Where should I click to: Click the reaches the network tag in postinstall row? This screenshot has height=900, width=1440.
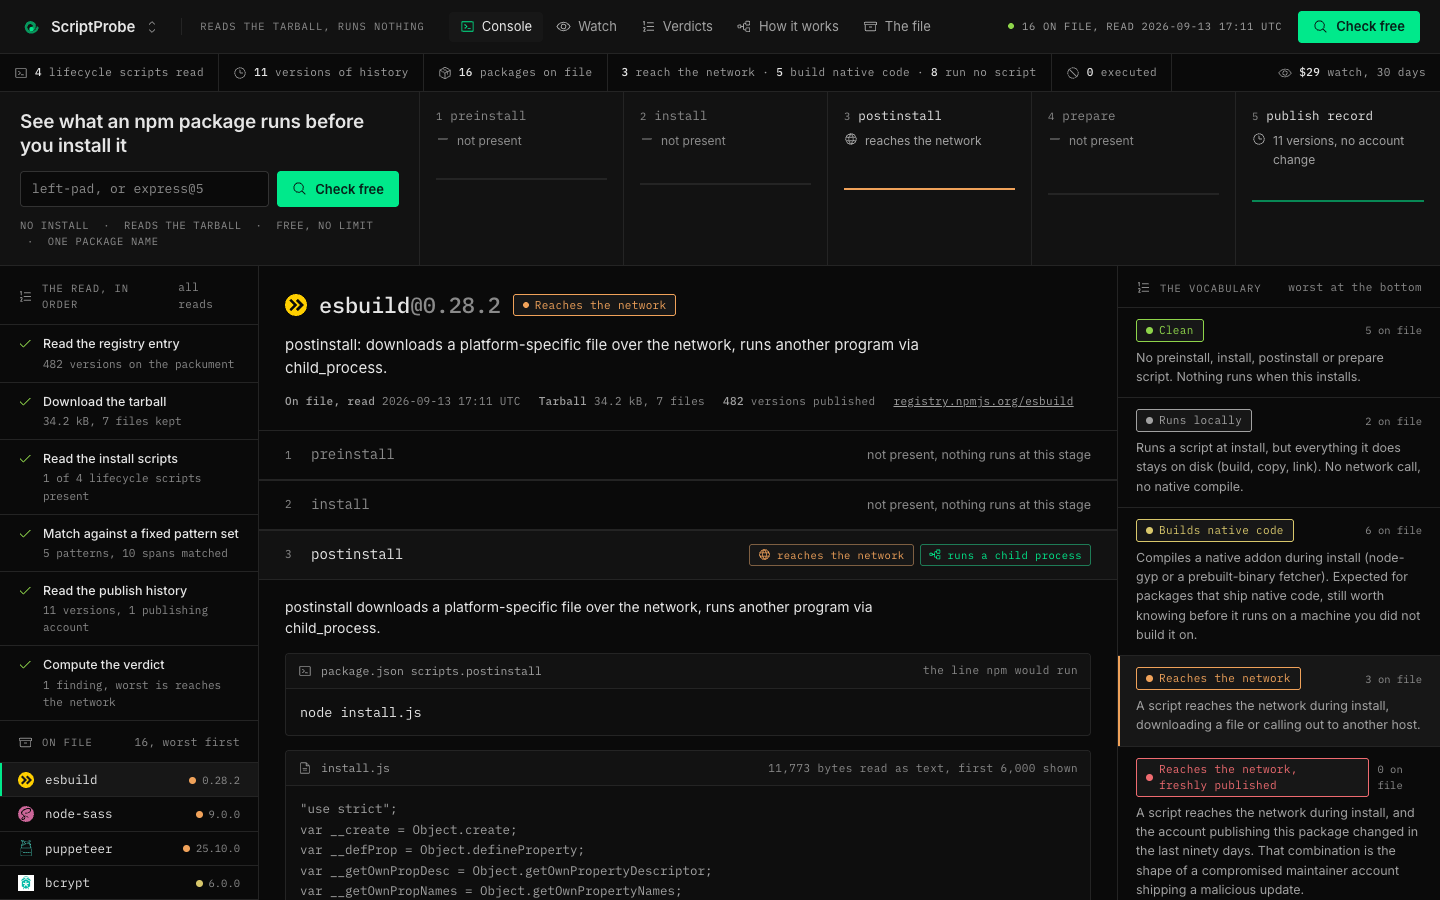[x=831, y=555]
